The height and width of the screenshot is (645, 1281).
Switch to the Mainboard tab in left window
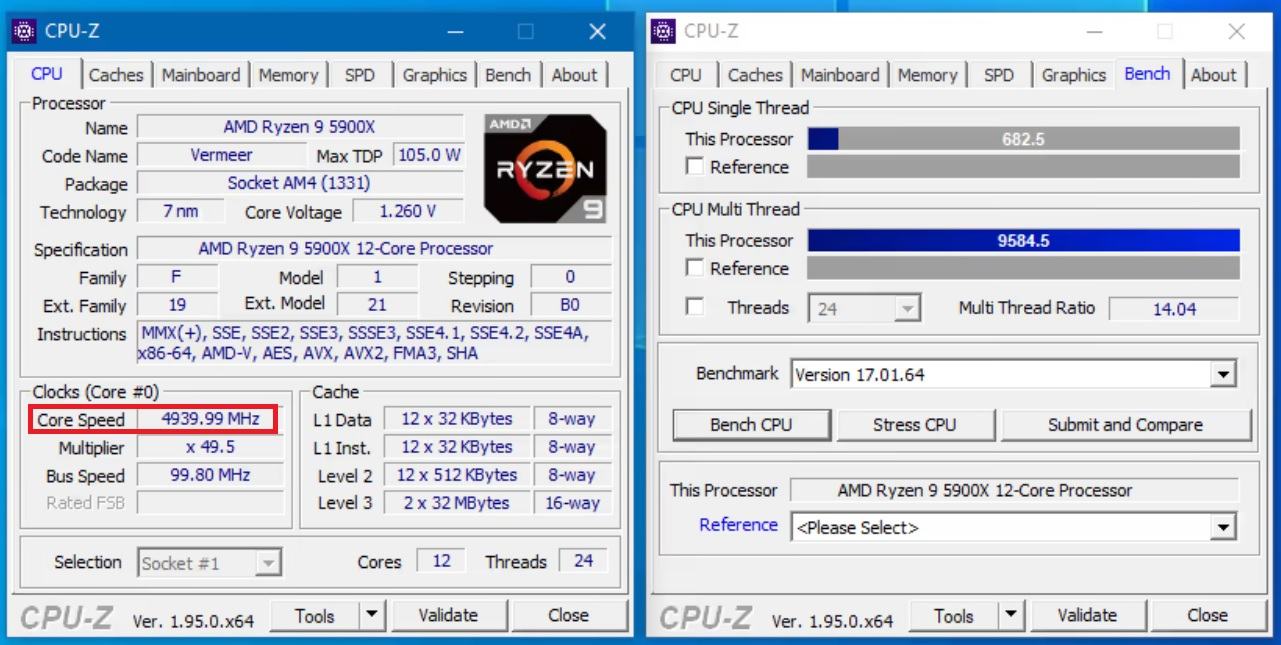(x=201, y=75)
